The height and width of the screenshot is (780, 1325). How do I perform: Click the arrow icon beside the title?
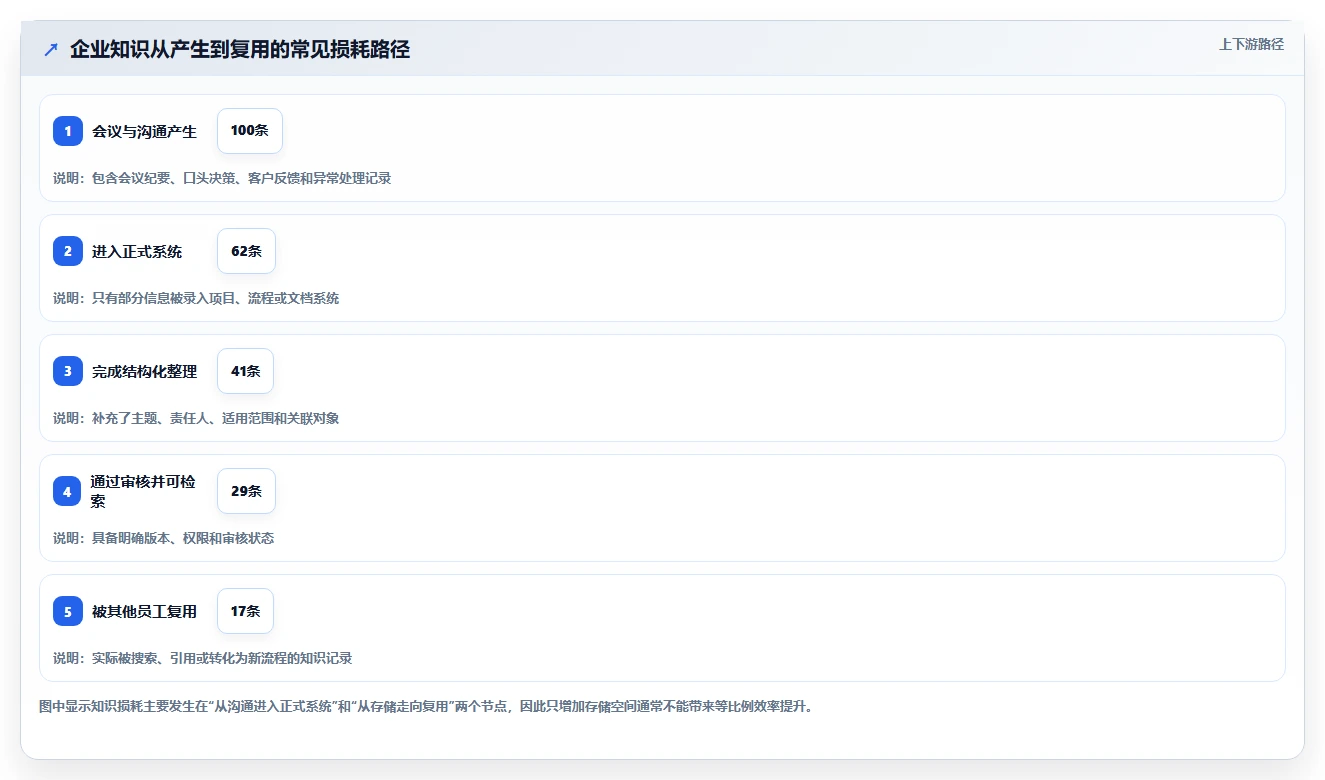tap(50, 50)
